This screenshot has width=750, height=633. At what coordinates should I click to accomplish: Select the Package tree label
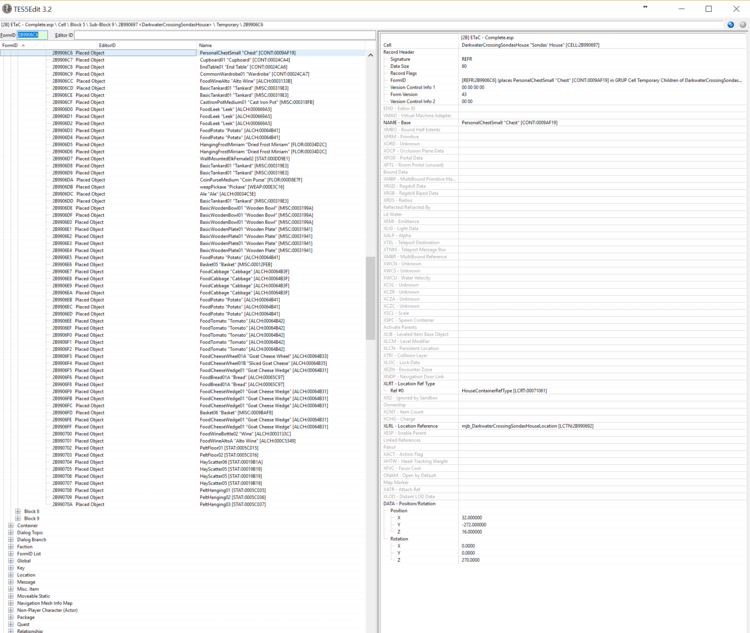point(26,617)
